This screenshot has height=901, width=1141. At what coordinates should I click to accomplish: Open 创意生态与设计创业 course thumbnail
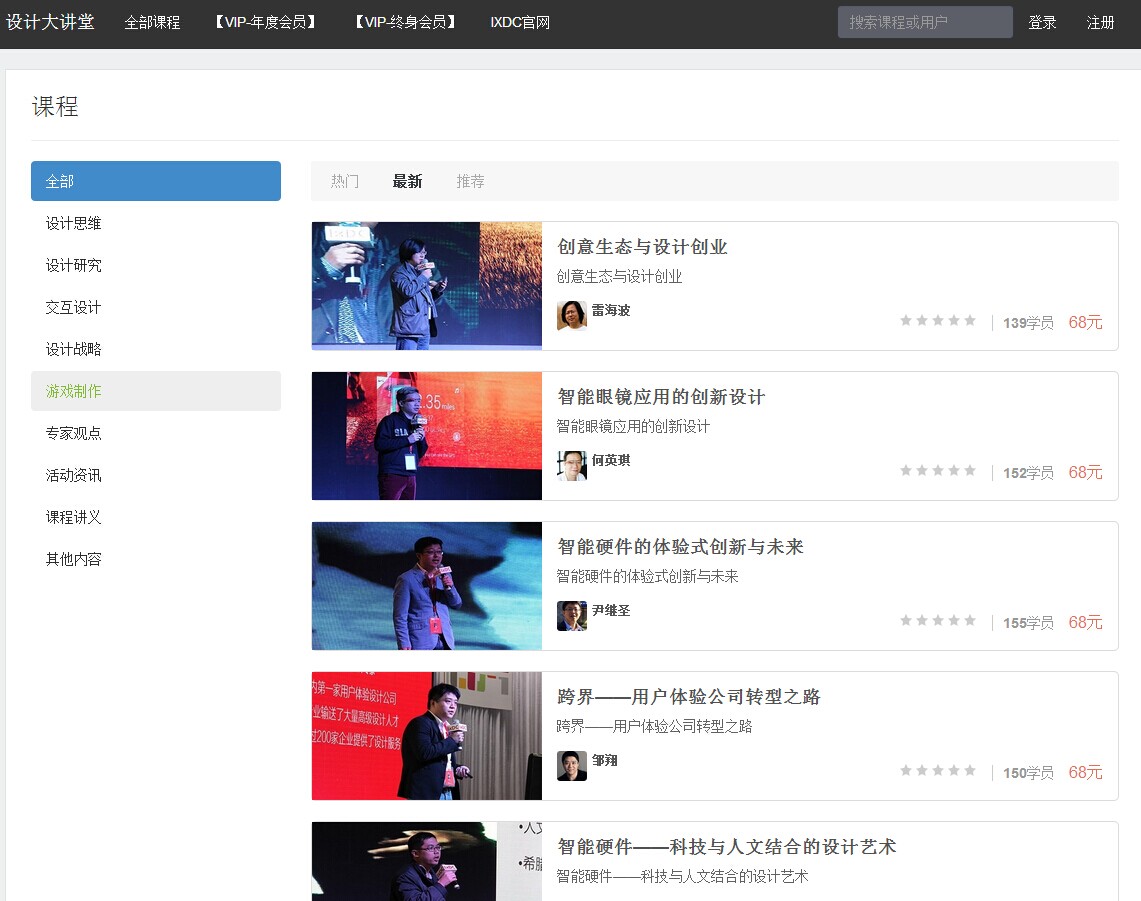pos(426,286)
